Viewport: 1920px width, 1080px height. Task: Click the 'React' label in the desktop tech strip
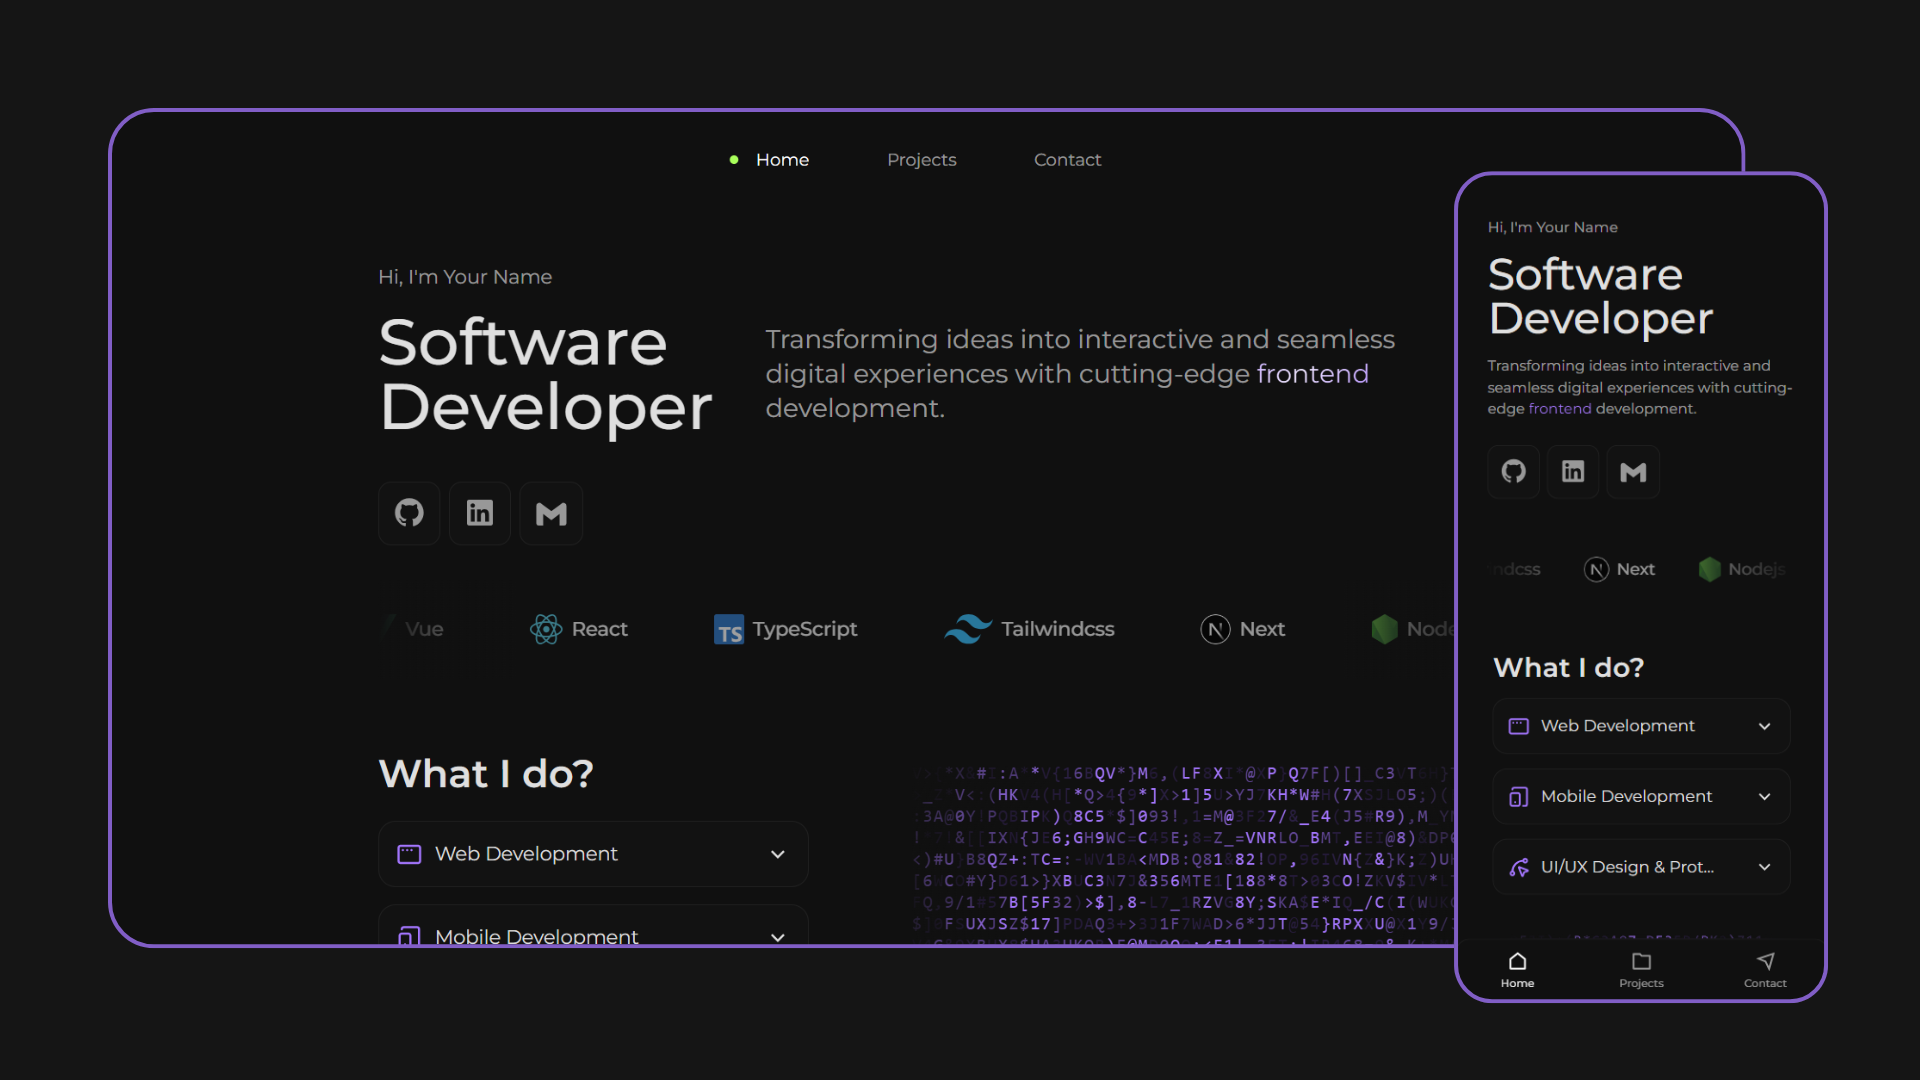pos(600,629)
